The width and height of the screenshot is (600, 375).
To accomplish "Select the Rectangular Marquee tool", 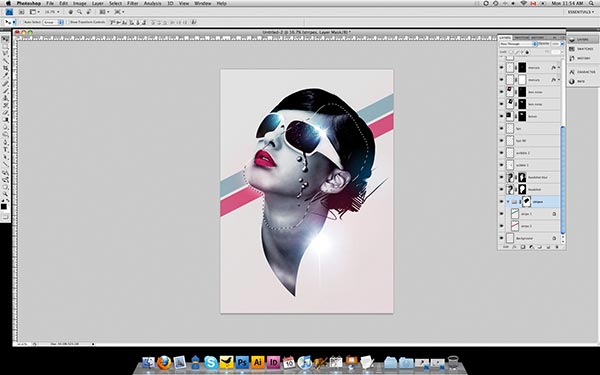I will click(x=5, y=46).
